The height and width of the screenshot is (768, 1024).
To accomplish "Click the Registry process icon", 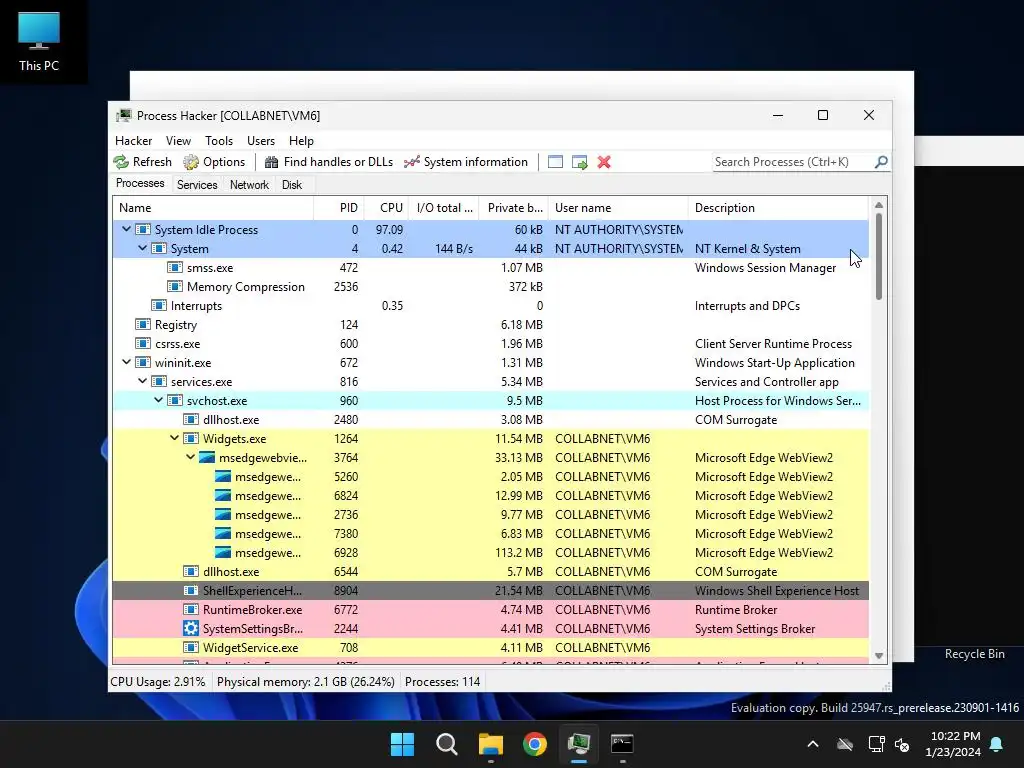I will pos(142,325).
